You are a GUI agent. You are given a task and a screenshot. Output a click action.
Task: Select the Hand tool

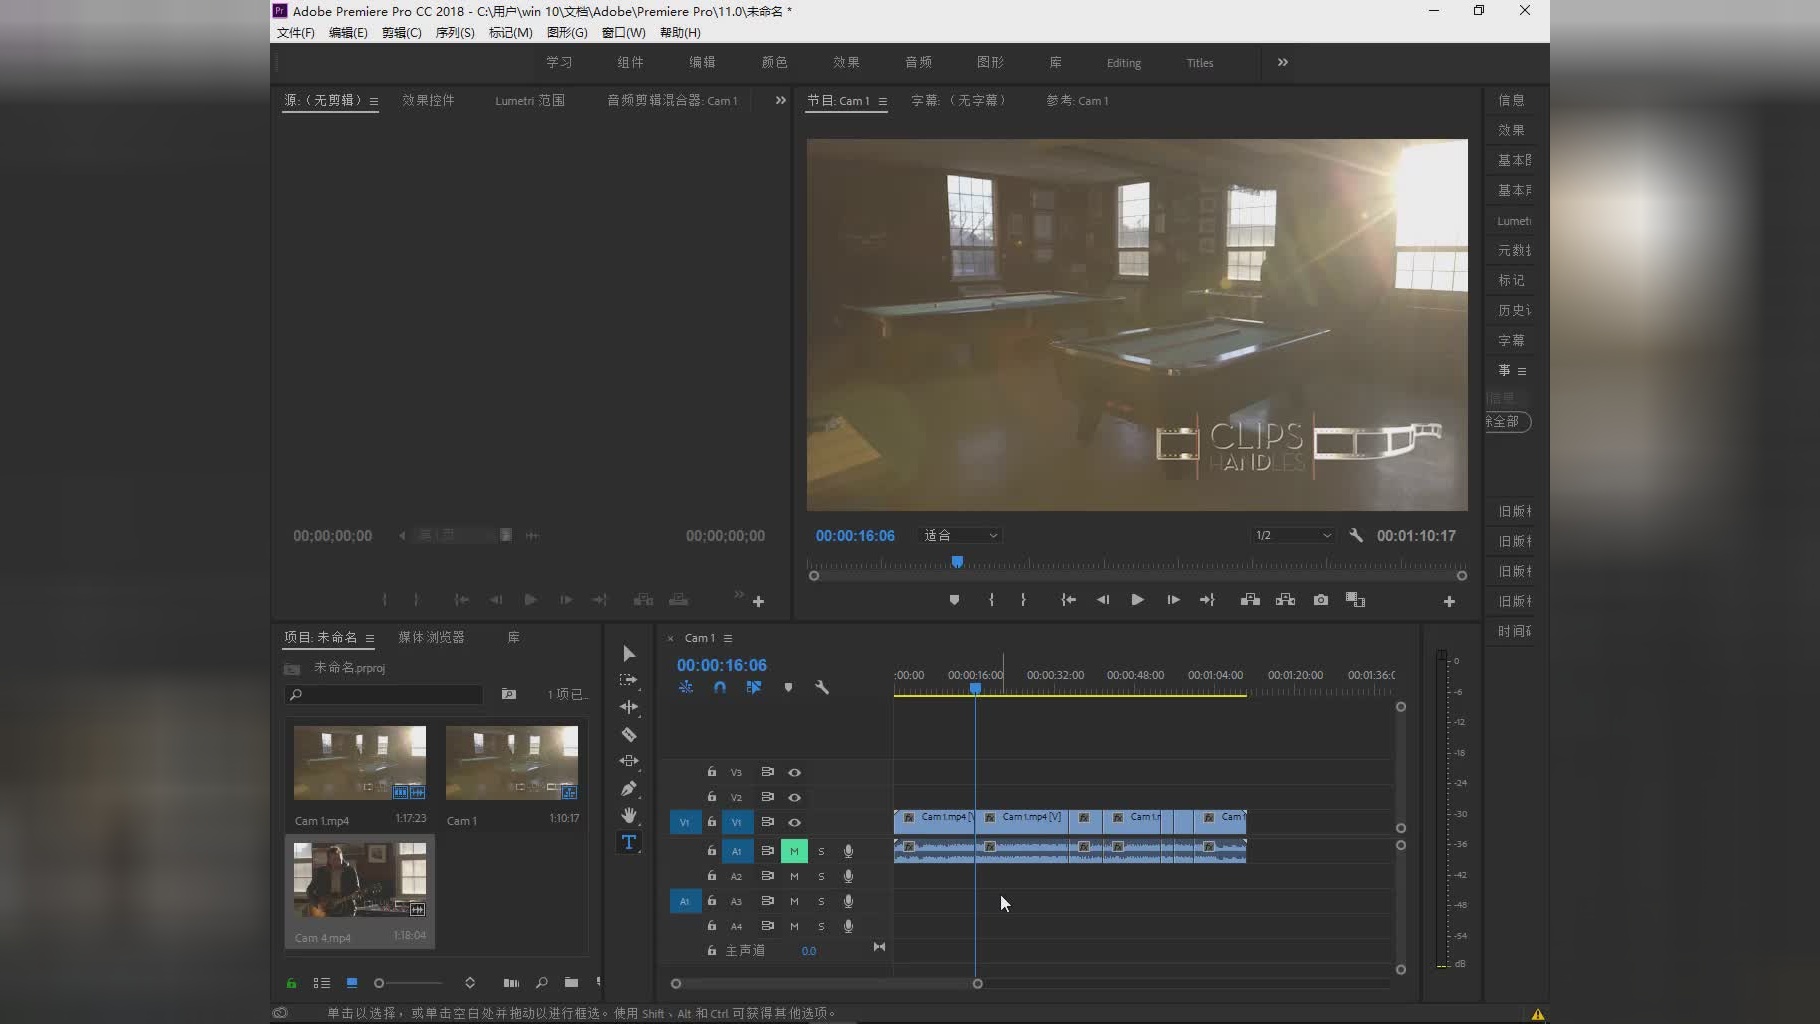tap(629, 815)
